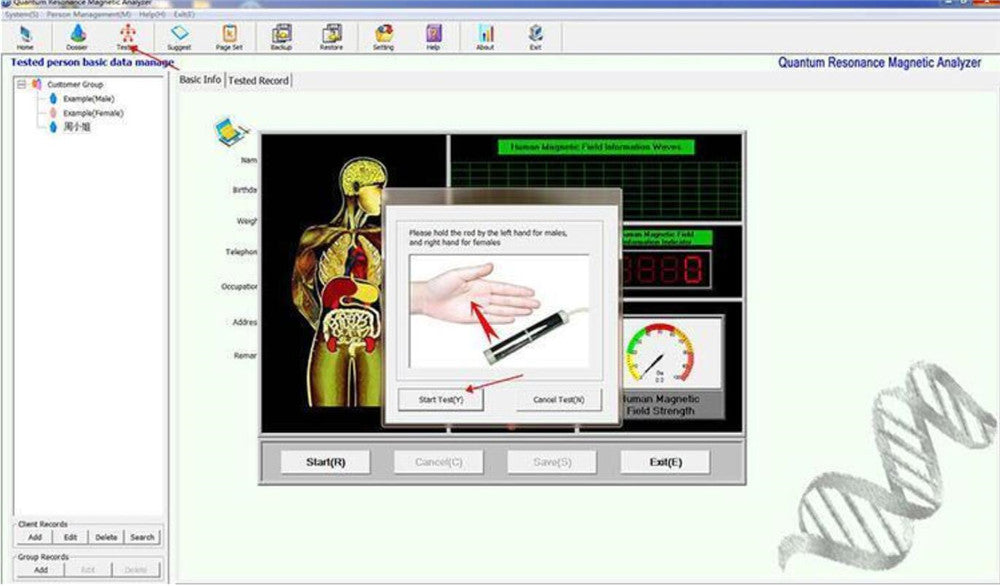
Task: Switch to the Tested Record tab
Action: click(x=258, y=80)
